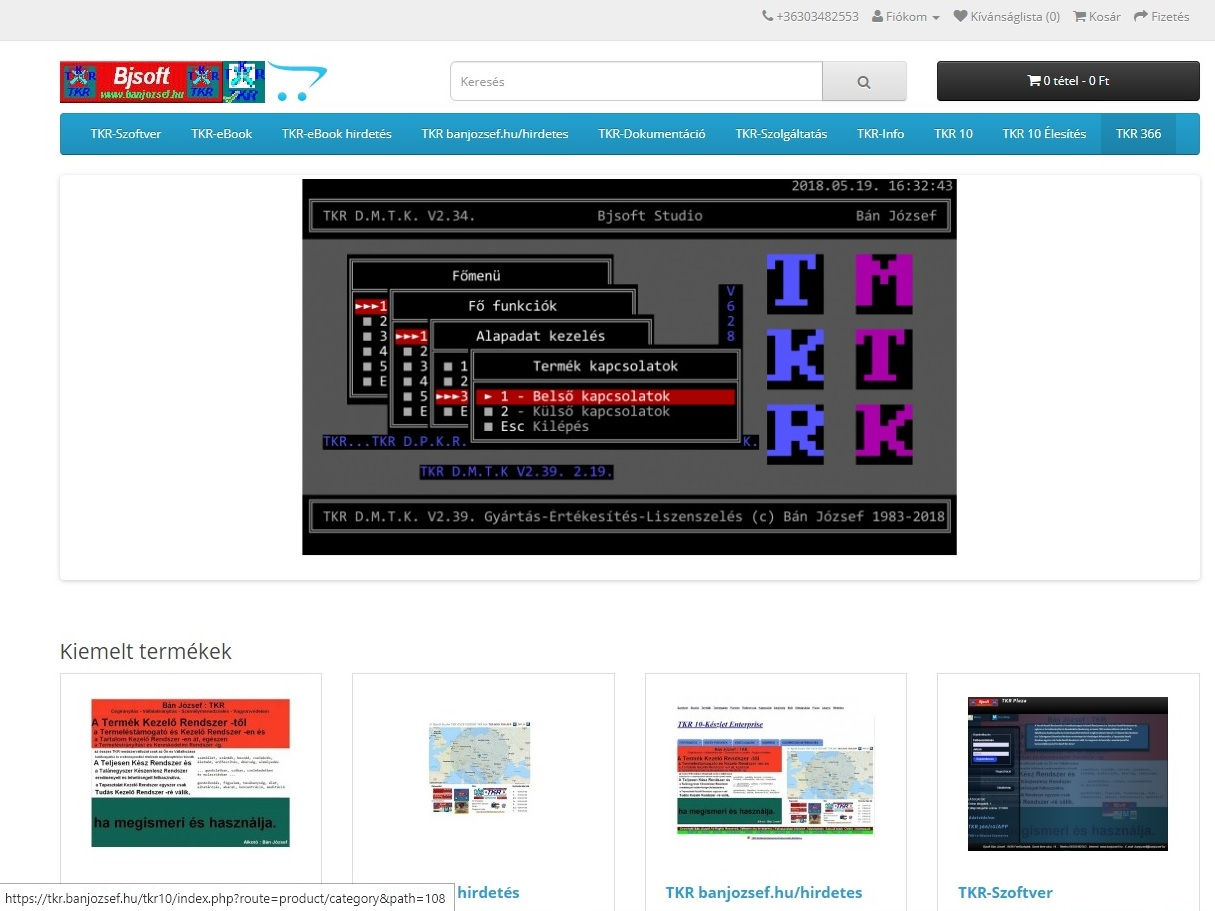Open TKR-eBook menu item
The width and height of the screenshot is (1215, 911).
(x=222, y=134)
